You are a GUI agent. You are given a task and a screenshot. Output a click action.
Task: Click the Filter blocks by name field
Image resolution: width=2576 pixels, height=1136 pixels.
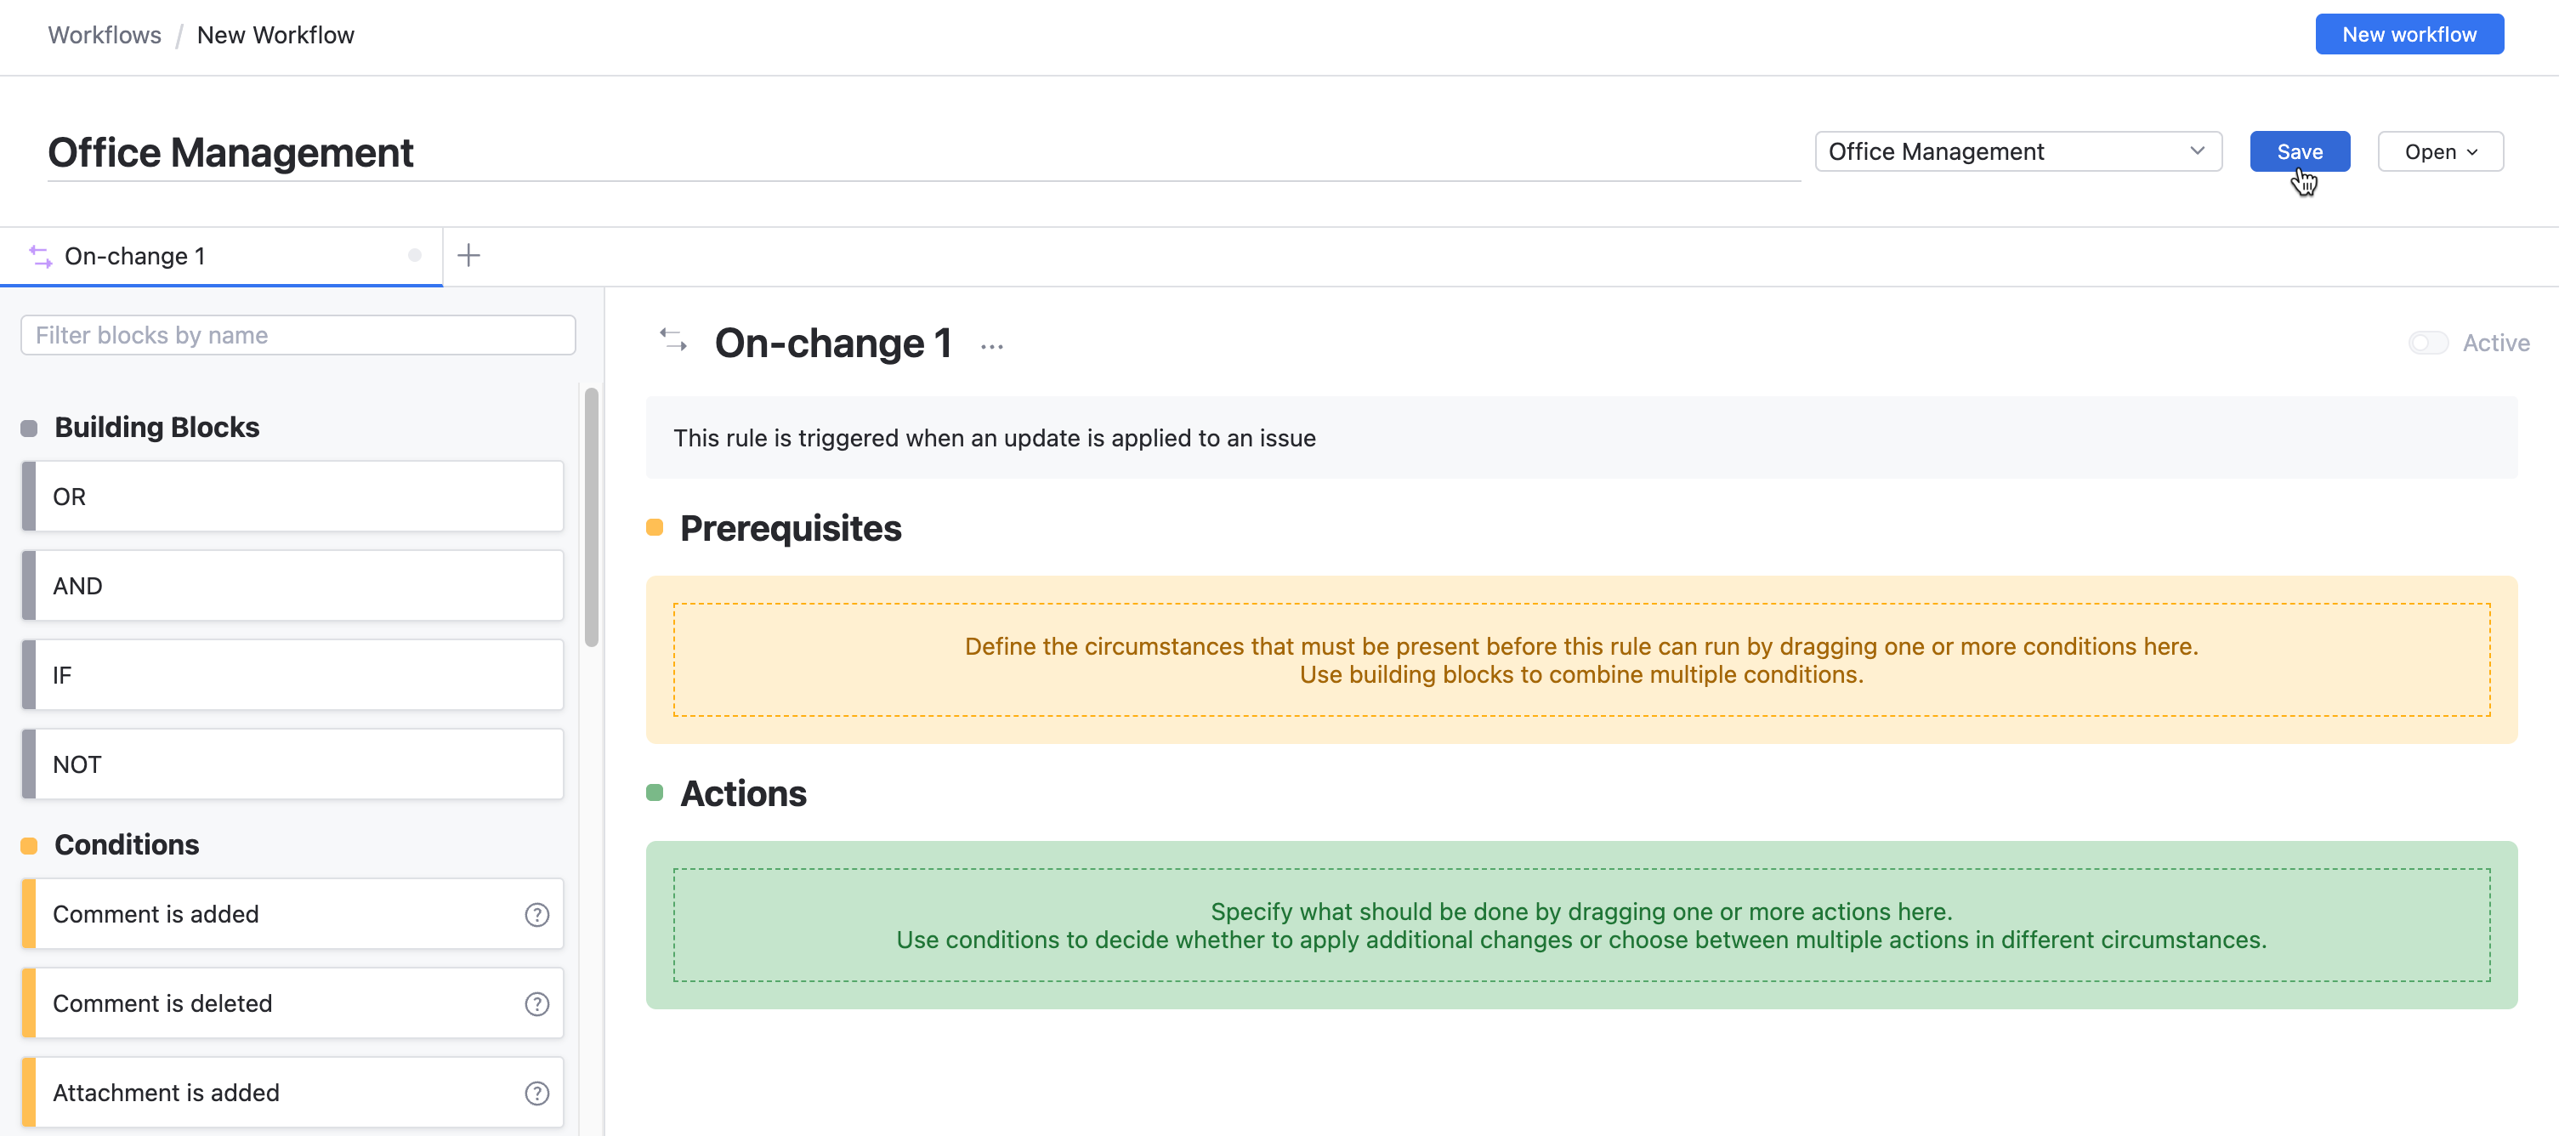point(297,335)
